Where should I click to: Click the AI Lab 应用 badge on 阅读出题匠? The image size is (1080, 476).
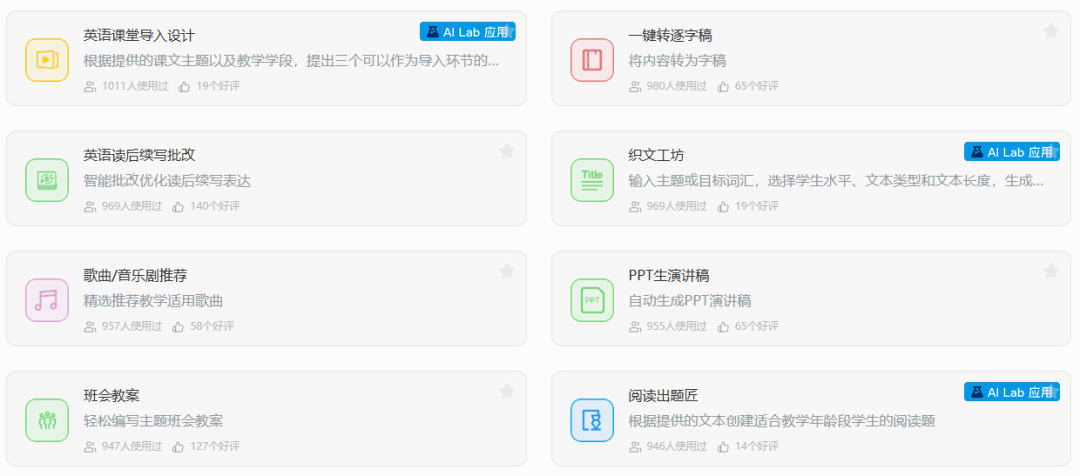(1012, 392)
